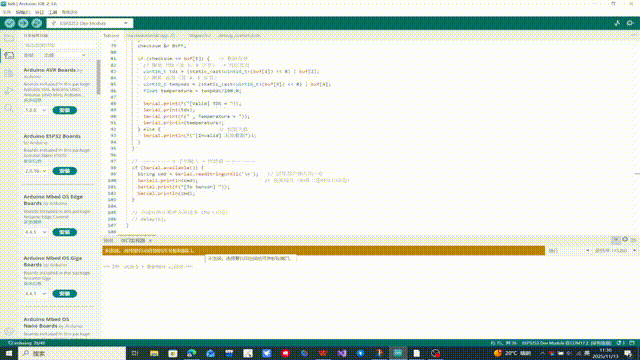
Task: Open version dropdown for Arduino AVR Boards
Action: 36,110
